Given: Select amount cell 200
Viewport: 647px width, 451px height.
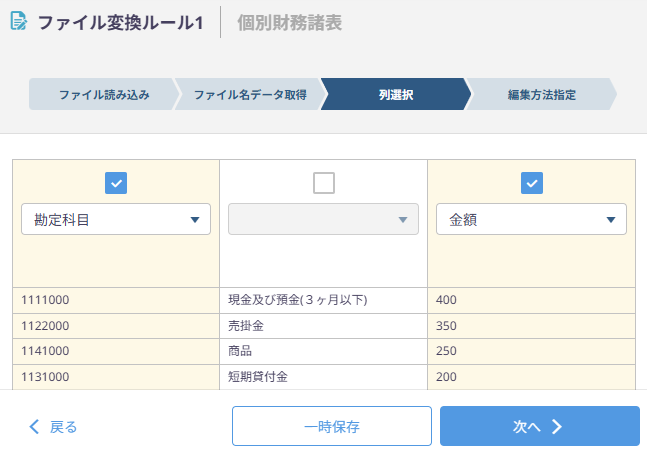Looking at the screenshot, I should [531, 377].
